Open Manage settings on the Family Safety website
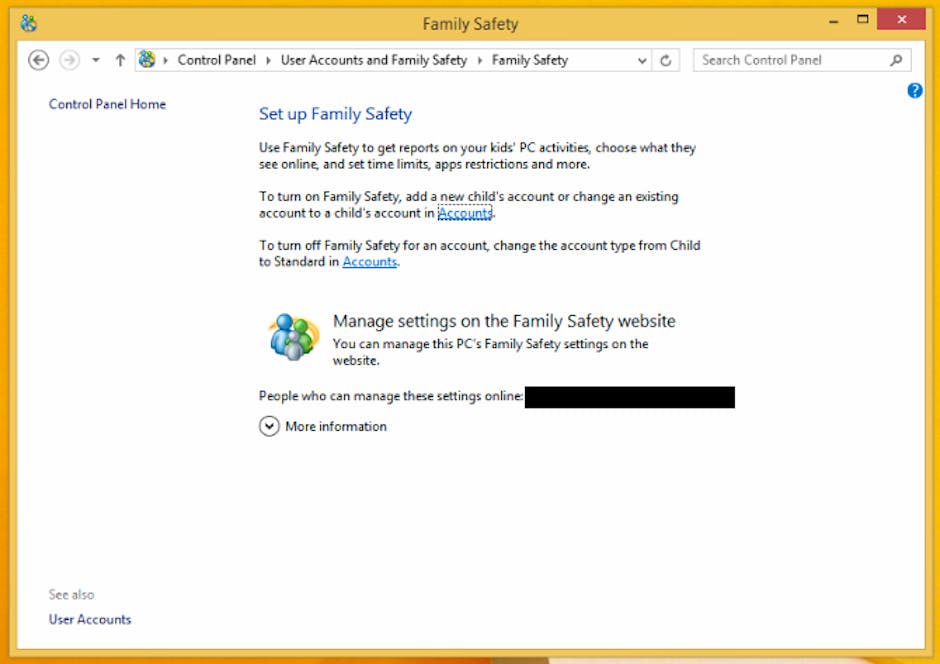This screenshot has width=940, height=664. [504, 321]
